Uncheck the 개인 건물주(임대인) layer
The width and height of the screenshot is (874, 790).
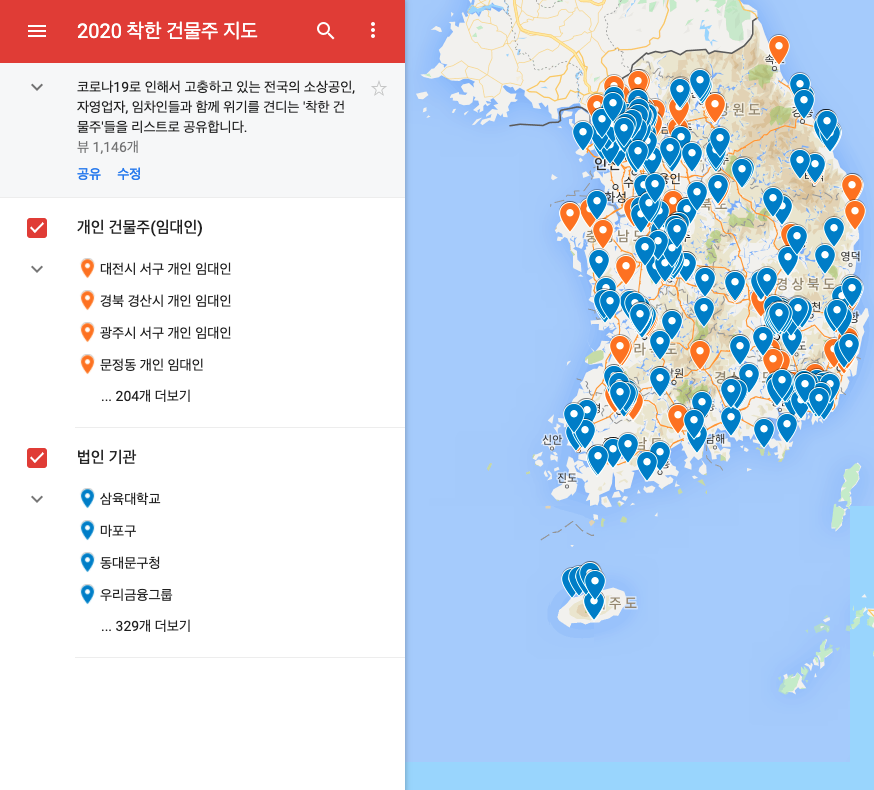tap(36, 228)
